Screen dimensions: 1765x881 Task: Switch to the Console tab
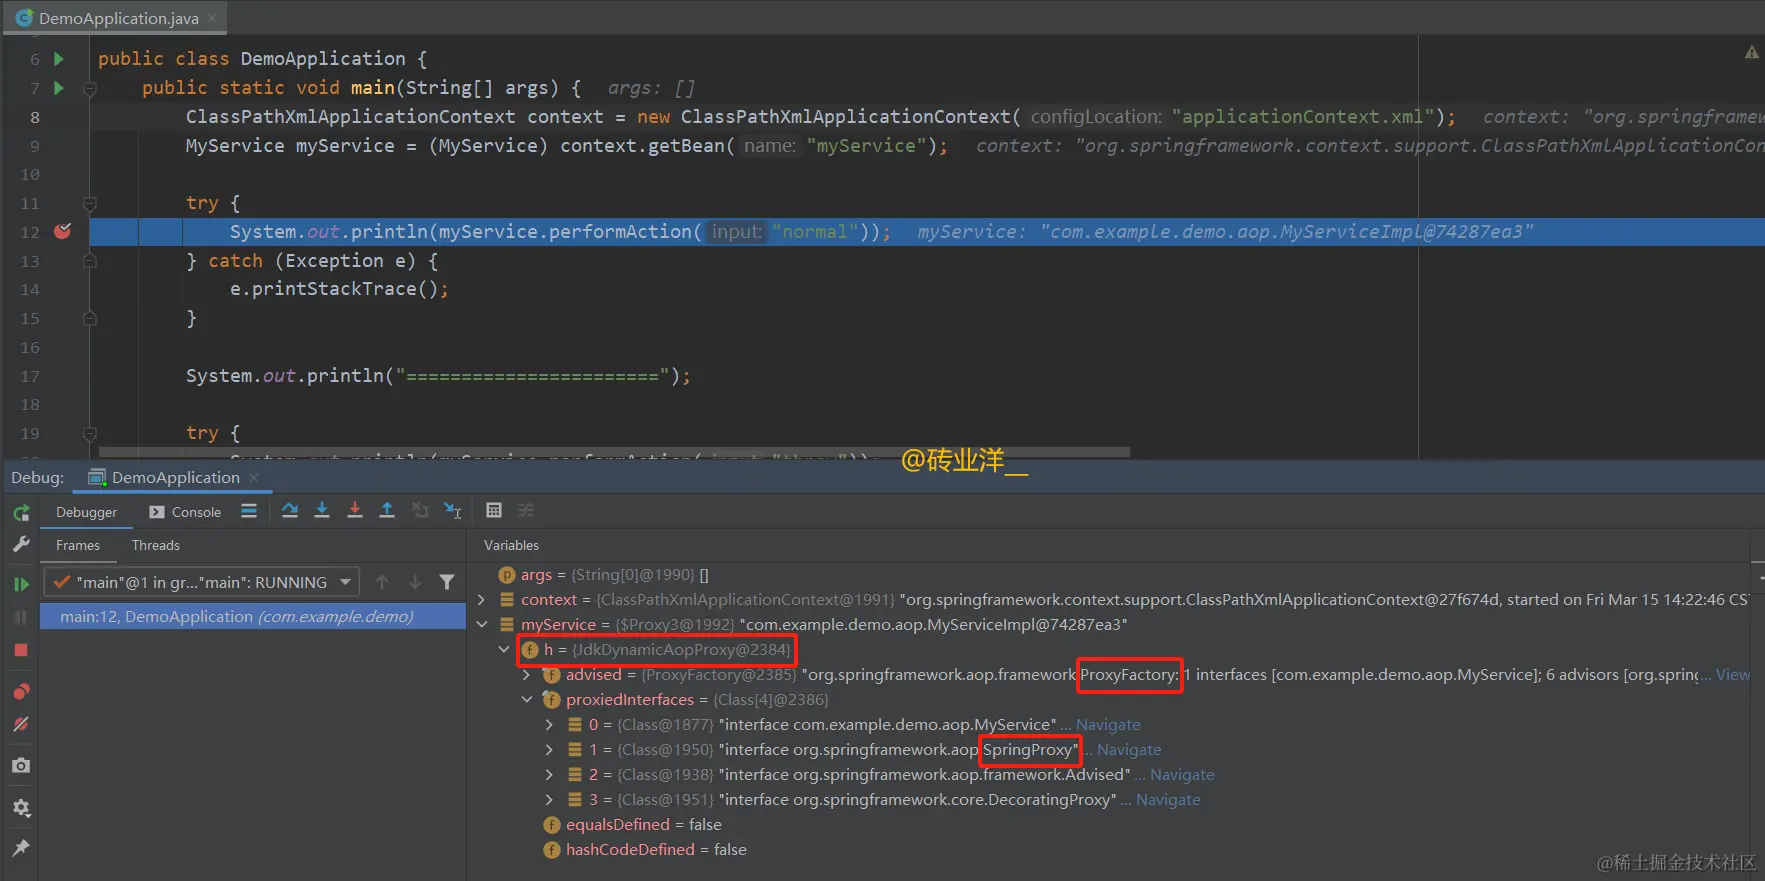(x=185, y=512)
